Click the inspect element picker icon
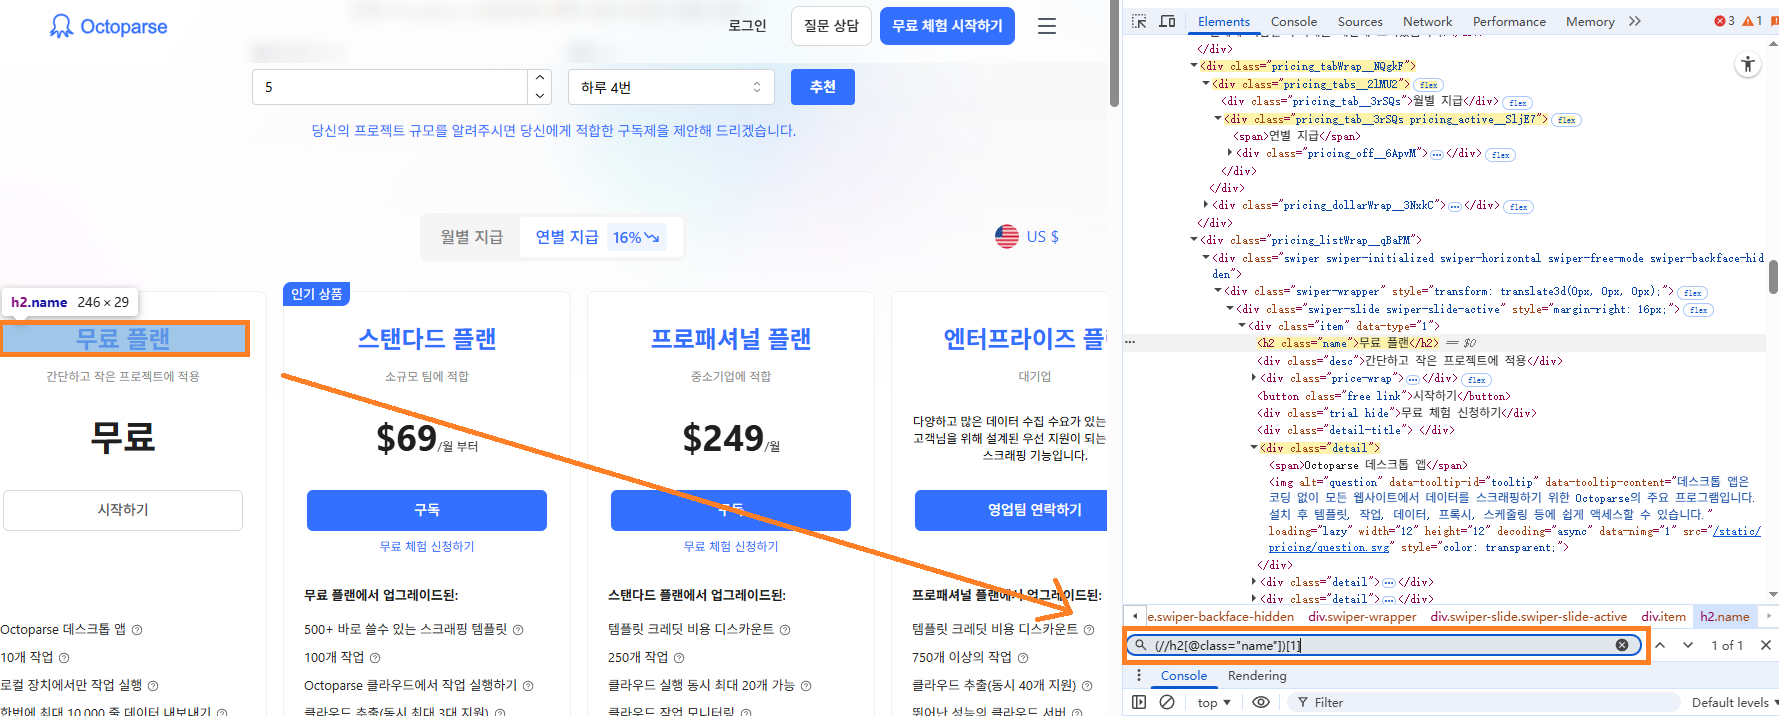1779x716 pixels. tap(1139, 21)
